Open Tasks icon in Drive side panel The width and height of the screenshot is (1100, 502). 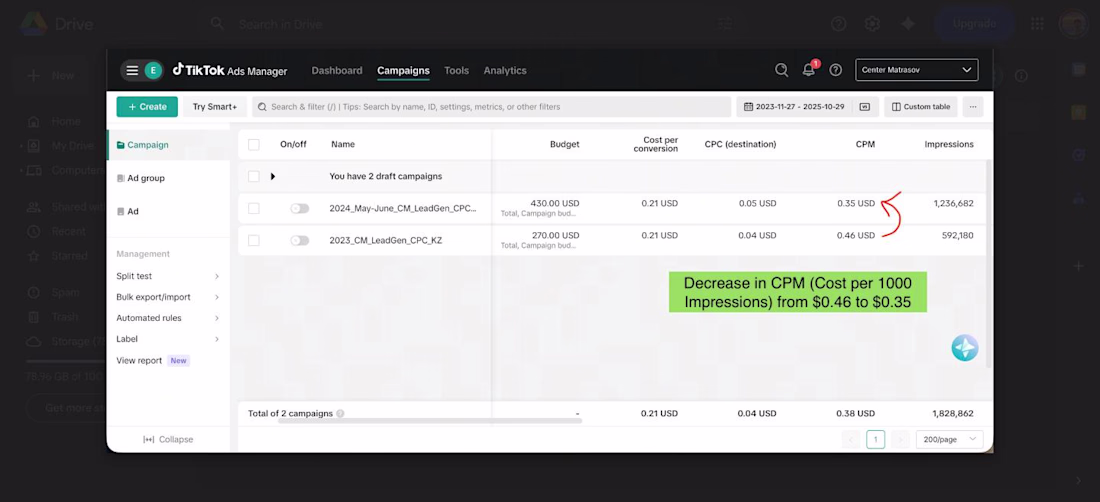pyautogui.click(x=1078, y=155)
